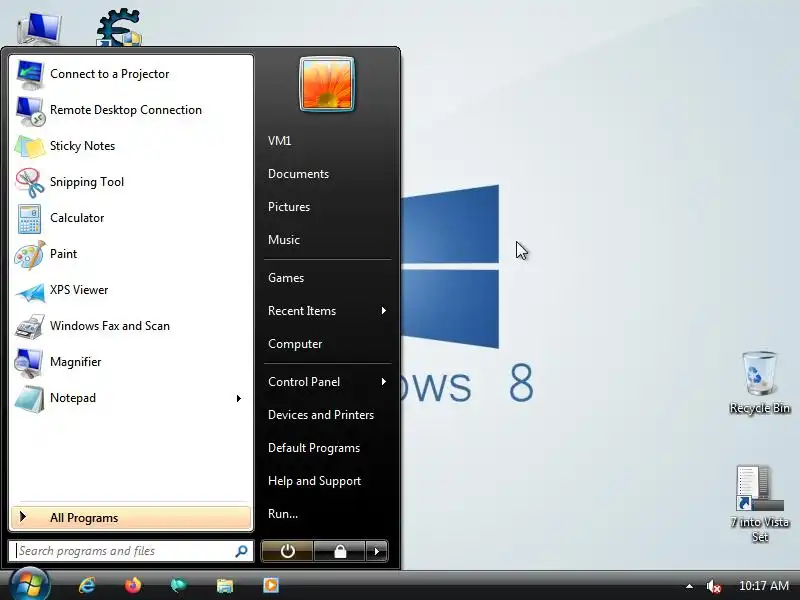Open Windows Fax and Scan icon

(30, 327)
